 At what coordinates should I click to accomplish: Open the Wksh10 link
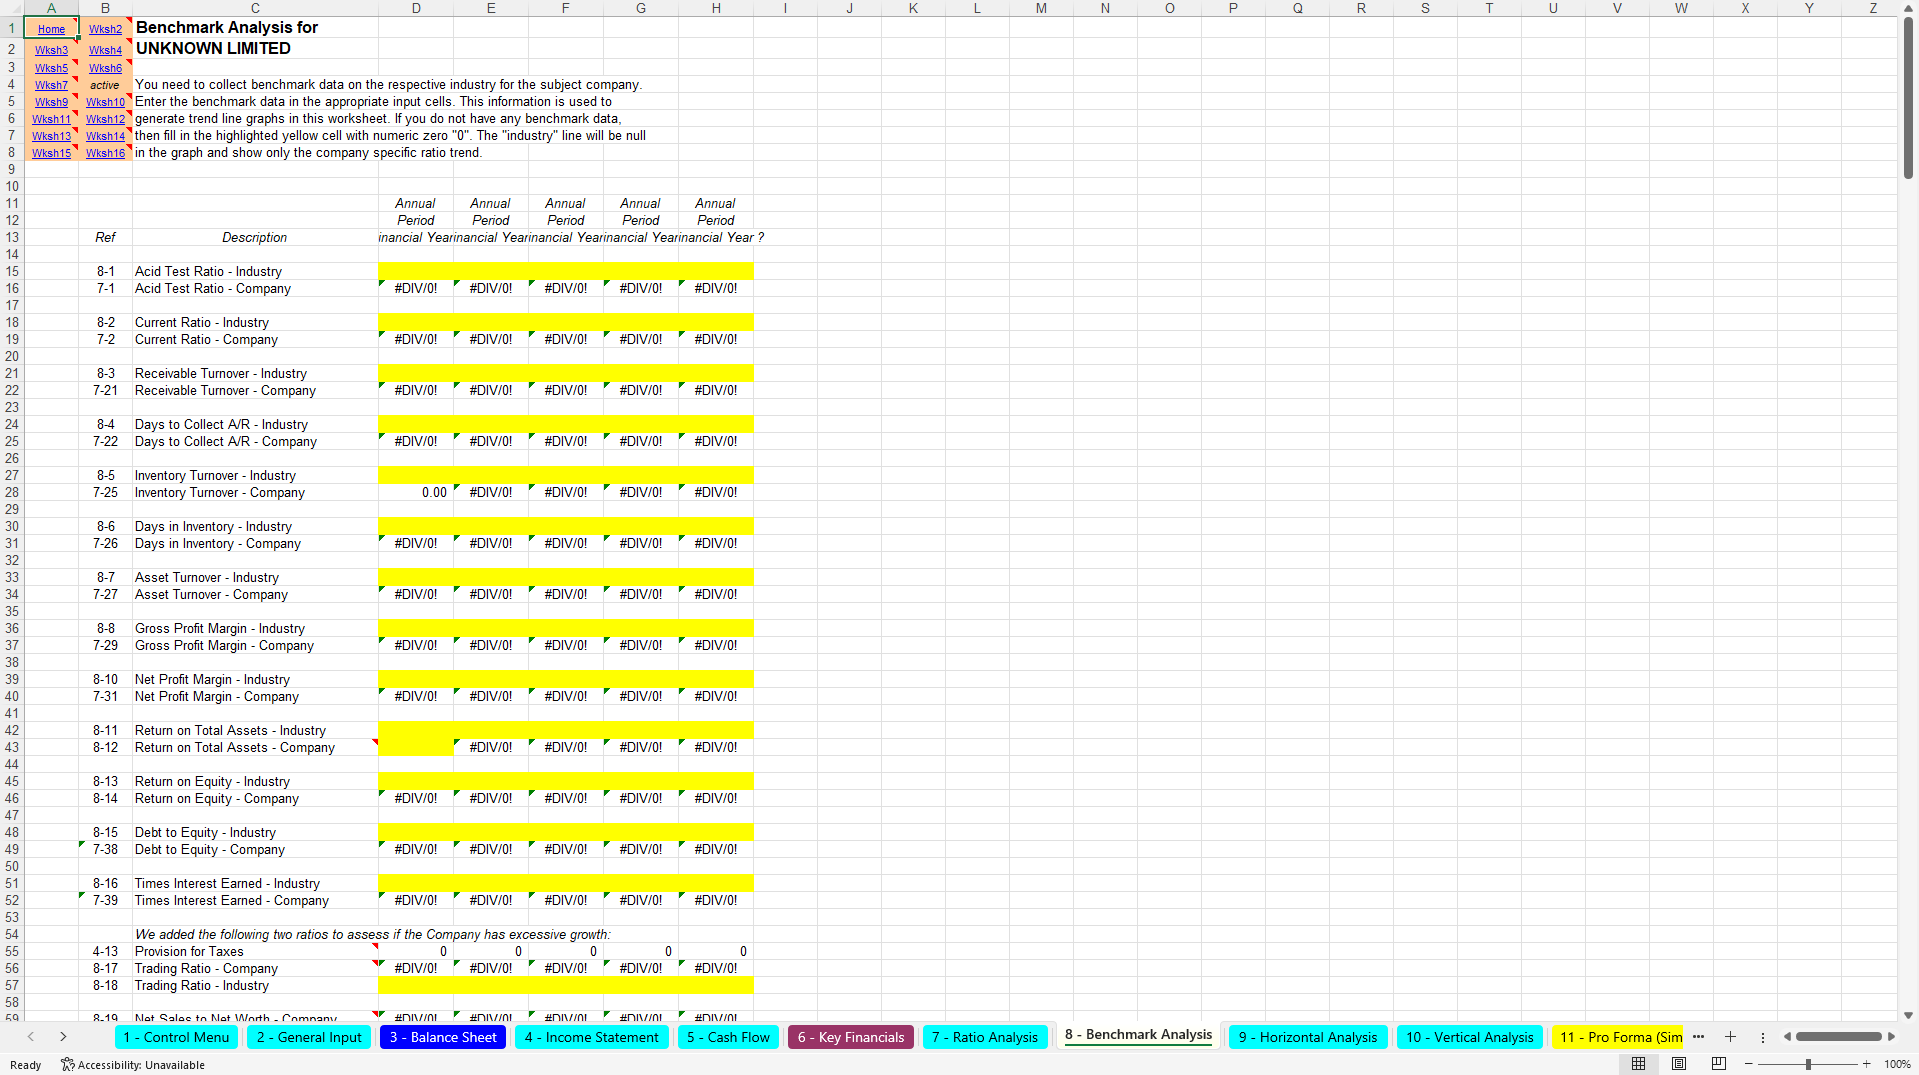[x=105, y=102]
